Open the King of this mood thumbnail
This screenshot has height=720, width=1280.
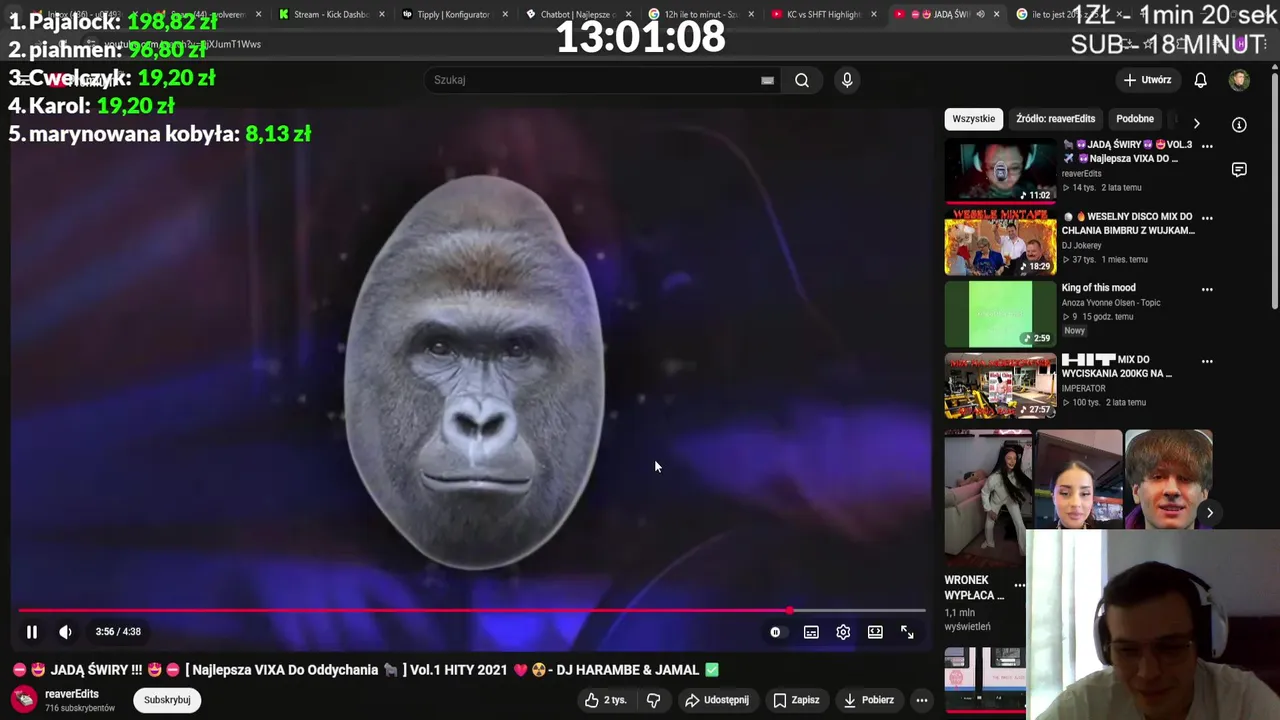point(1000,315)
